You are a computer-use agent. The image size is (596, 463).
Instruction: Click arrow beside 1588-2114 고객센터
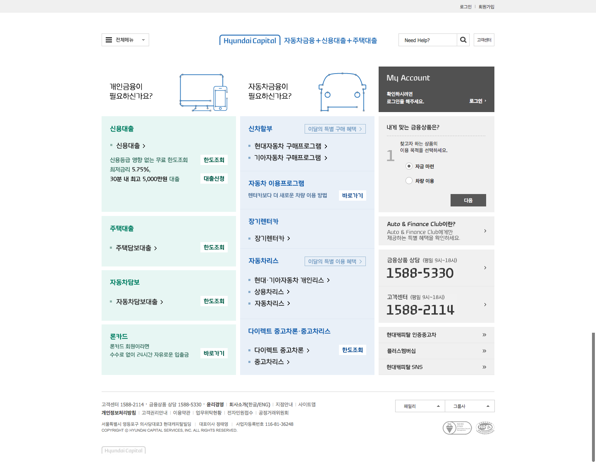[x=485, y=304]
